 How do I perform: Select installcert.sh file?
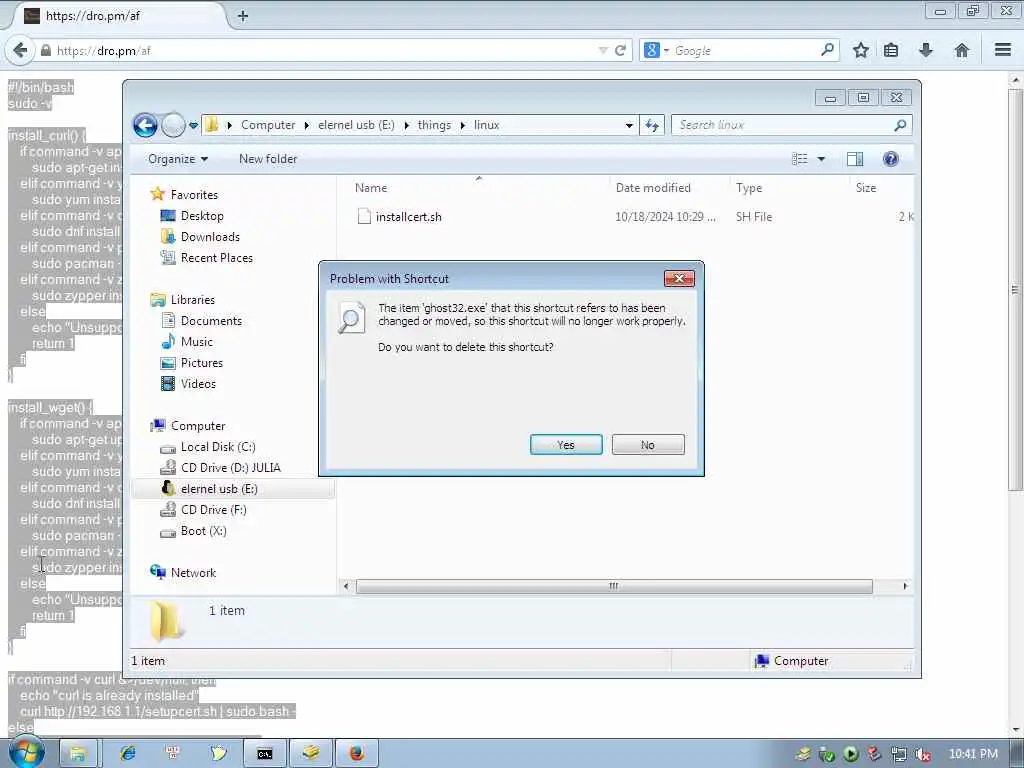(x=408, y=217)
